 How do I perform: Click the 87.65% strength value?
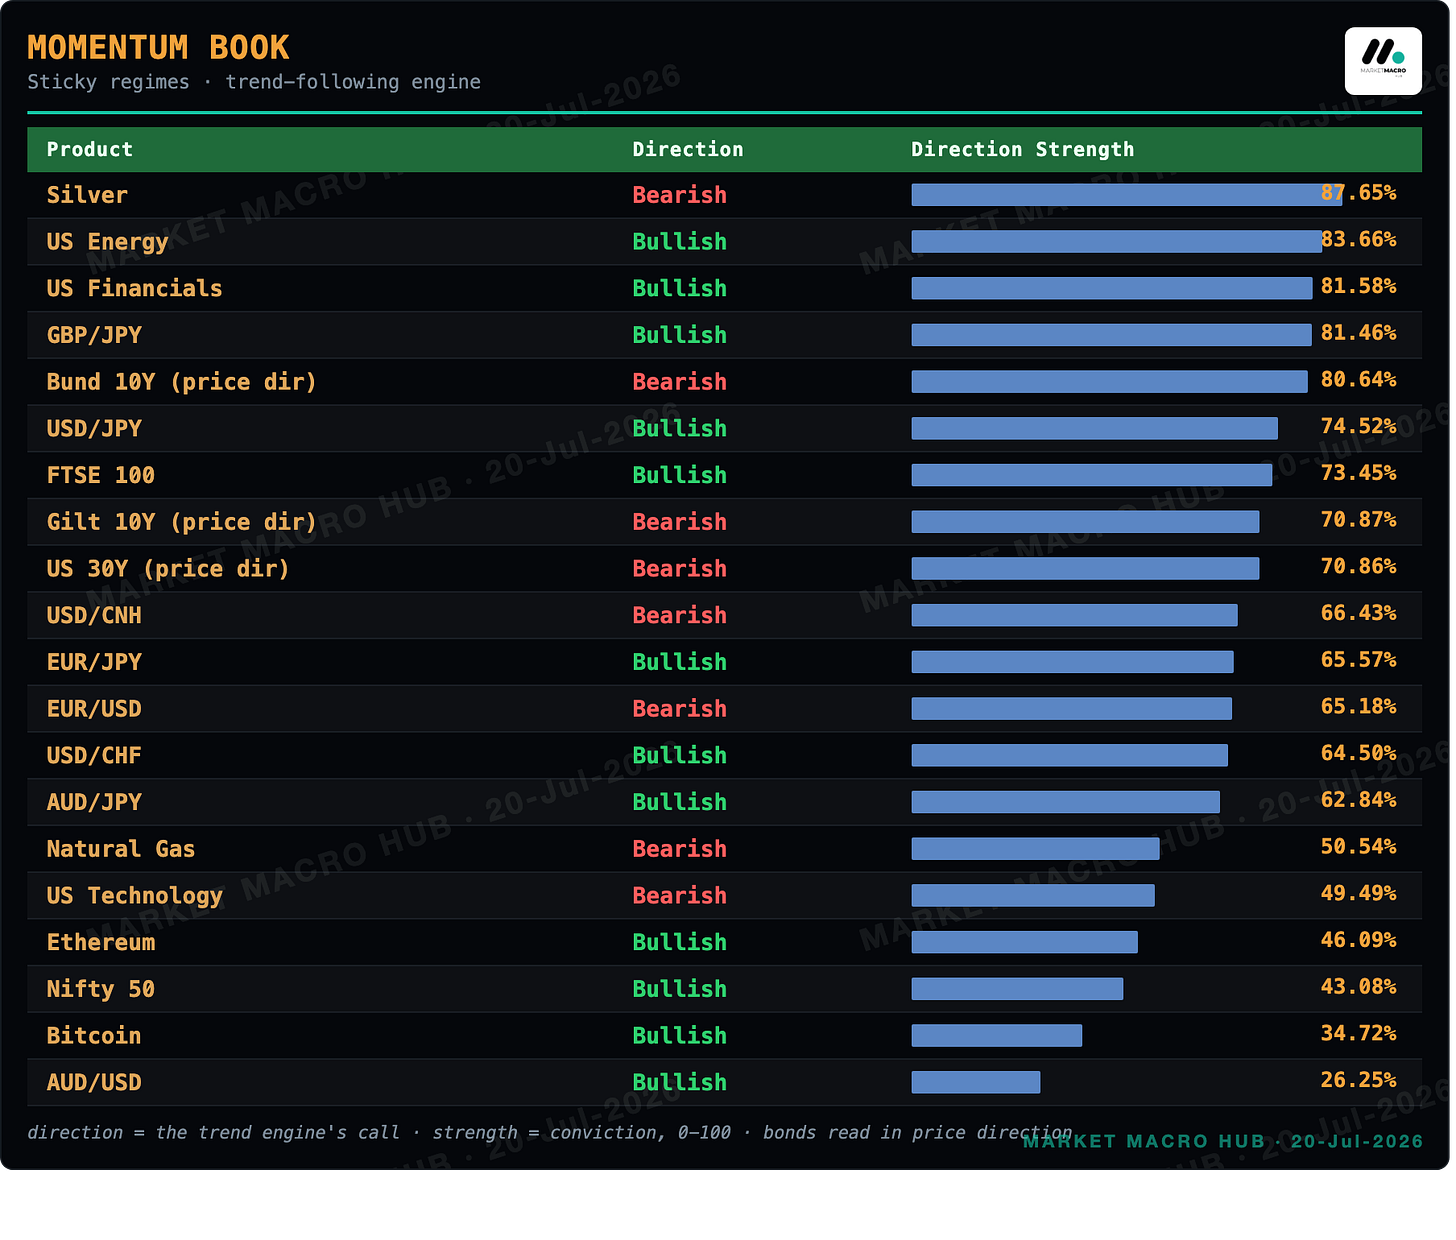pos(1358,192)
